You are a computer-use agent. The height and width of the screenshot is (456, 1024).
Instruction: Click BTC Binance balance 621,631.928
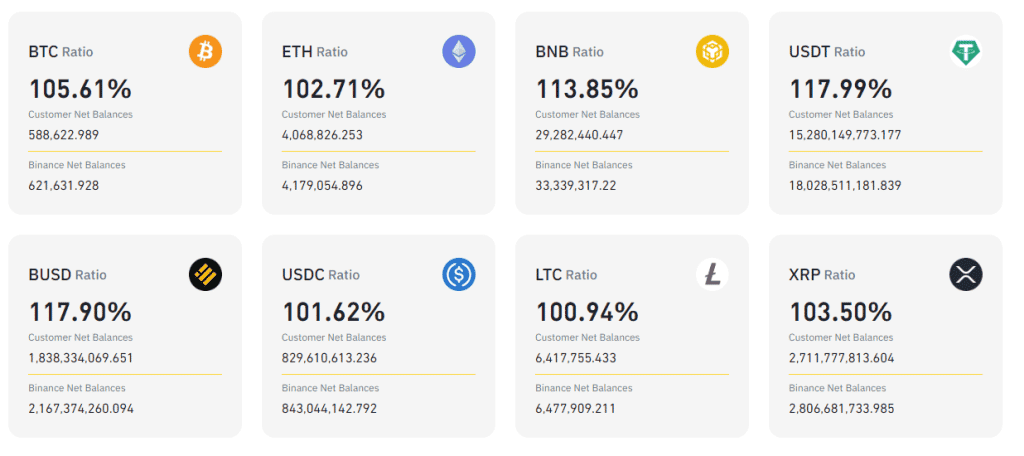64,186
